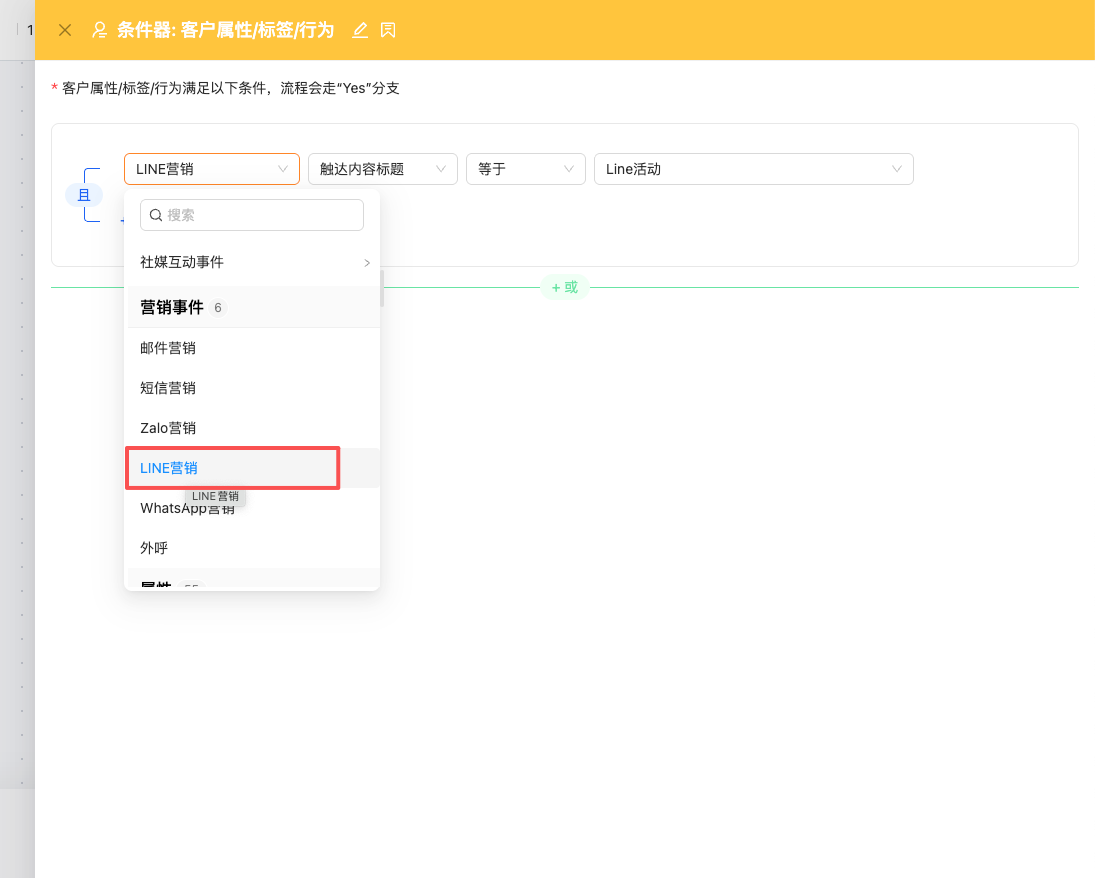Choose LINE营销 option in list
This screenshot has height=878, width=1095.
pyautogui.click(x=169, y=468)
